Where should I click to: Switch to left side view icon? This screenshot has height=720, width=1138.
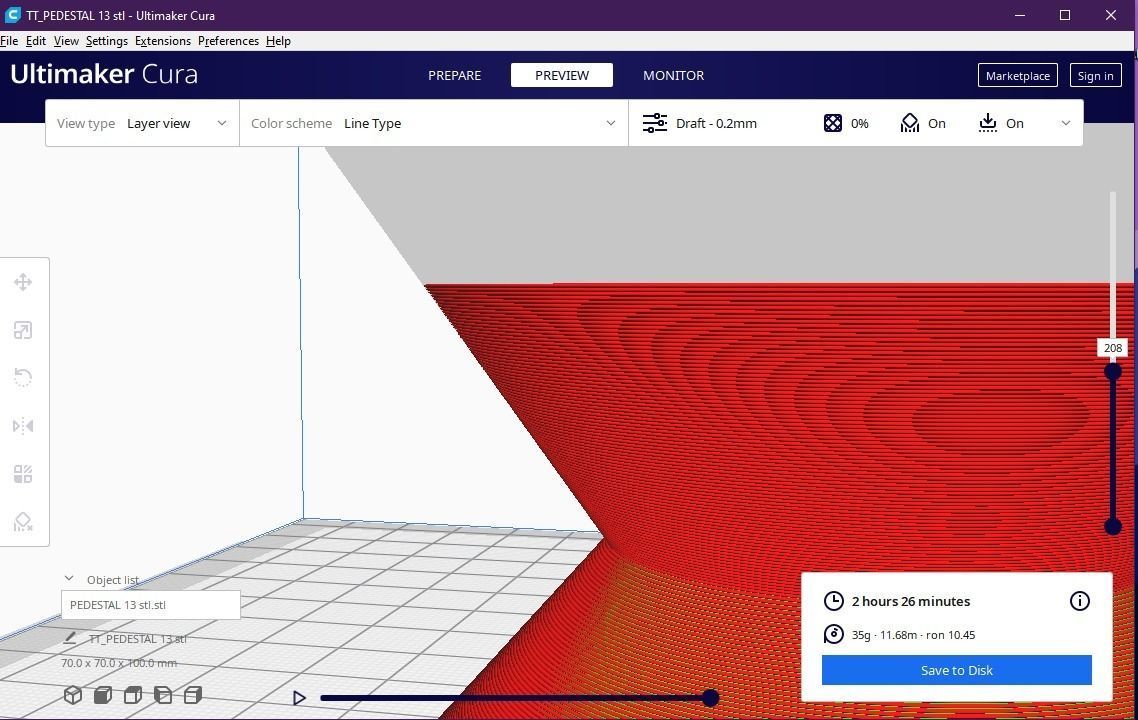point(163,695)
